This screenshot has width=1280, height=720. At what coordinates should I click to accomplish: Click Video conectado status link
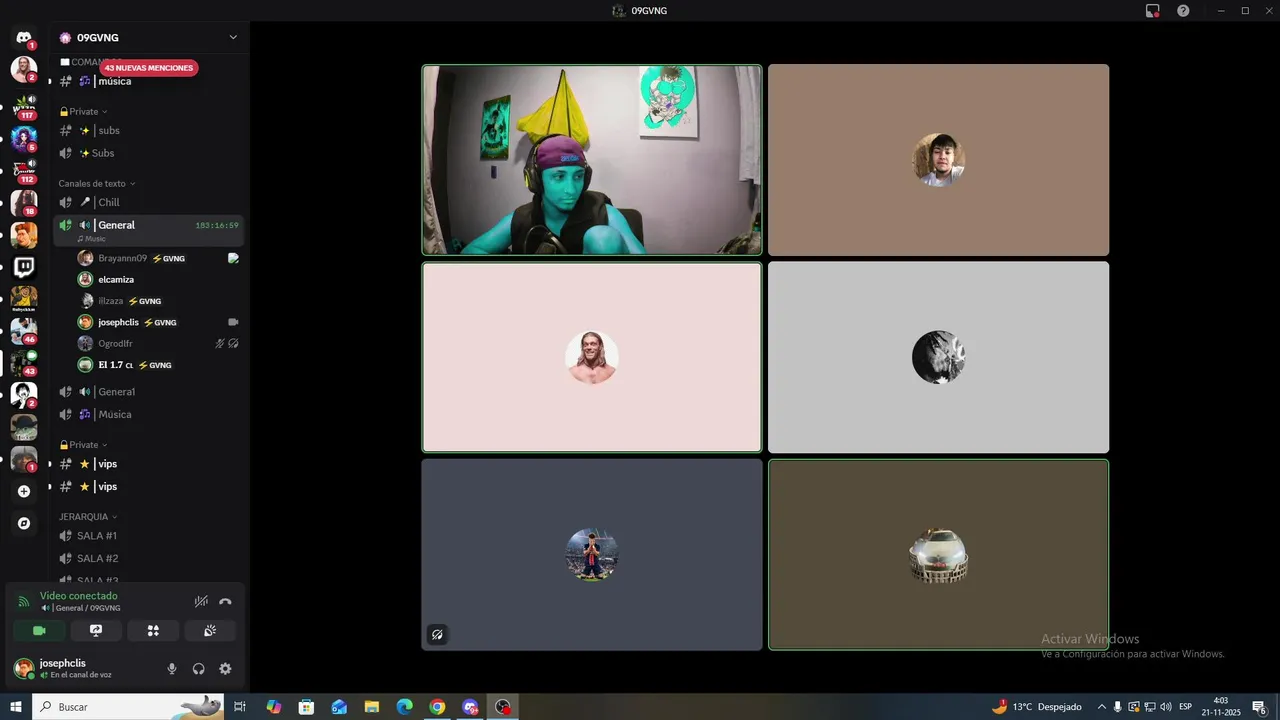coord(79,596)
